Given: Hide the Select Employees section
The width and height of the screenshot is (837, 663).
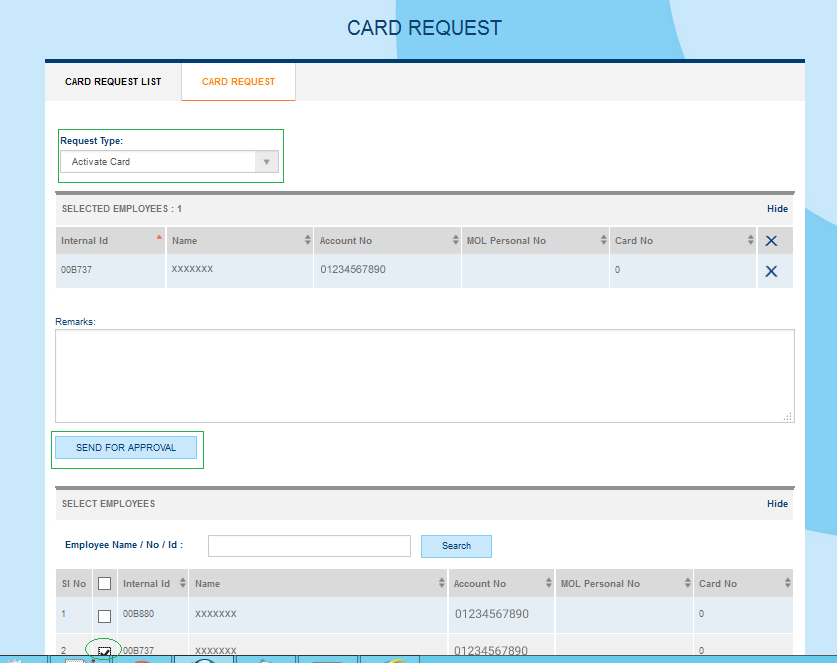Looking at the screenshot, I should coord(777,504).
